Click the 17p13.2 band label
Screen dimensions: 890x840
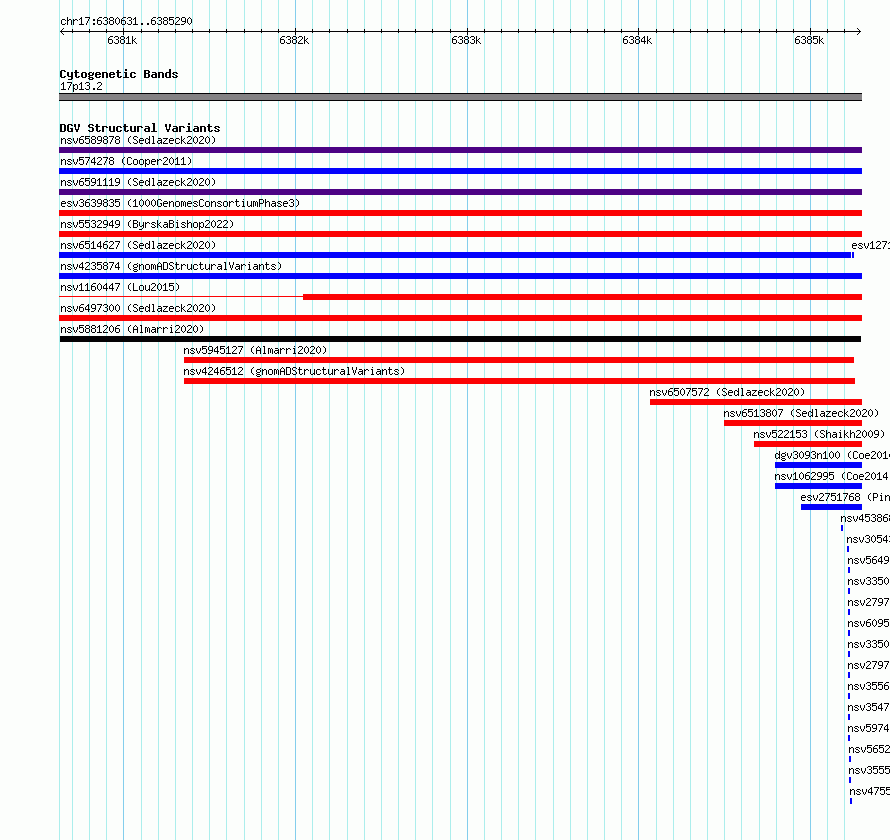coord(81,86)
